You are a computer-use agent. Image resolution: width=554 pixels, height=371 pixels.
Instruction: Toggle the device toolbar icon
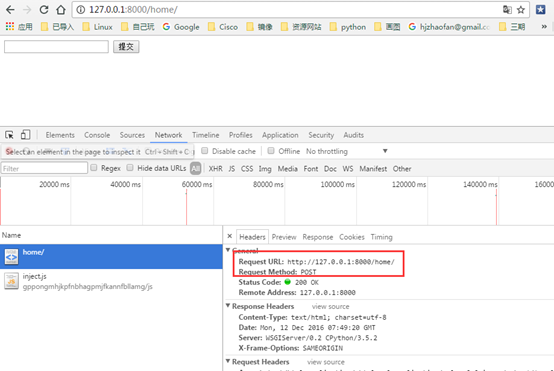point(25,135)
